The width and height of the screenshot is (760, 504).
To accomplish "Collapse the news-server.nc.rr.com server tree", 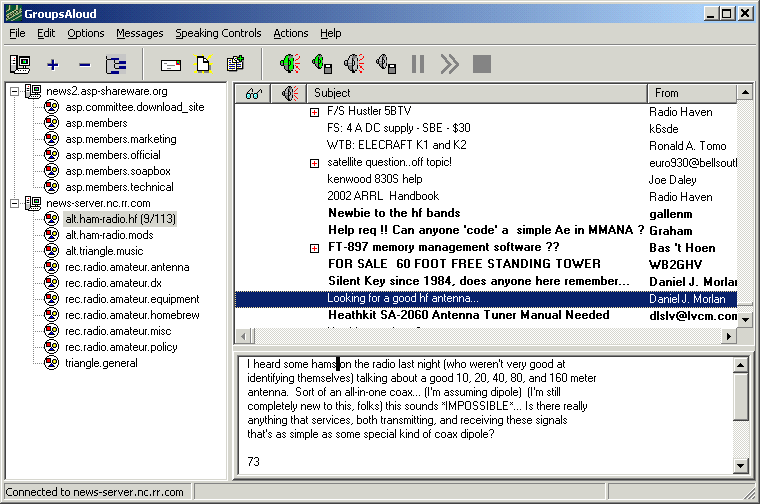I will coord(15,203).
